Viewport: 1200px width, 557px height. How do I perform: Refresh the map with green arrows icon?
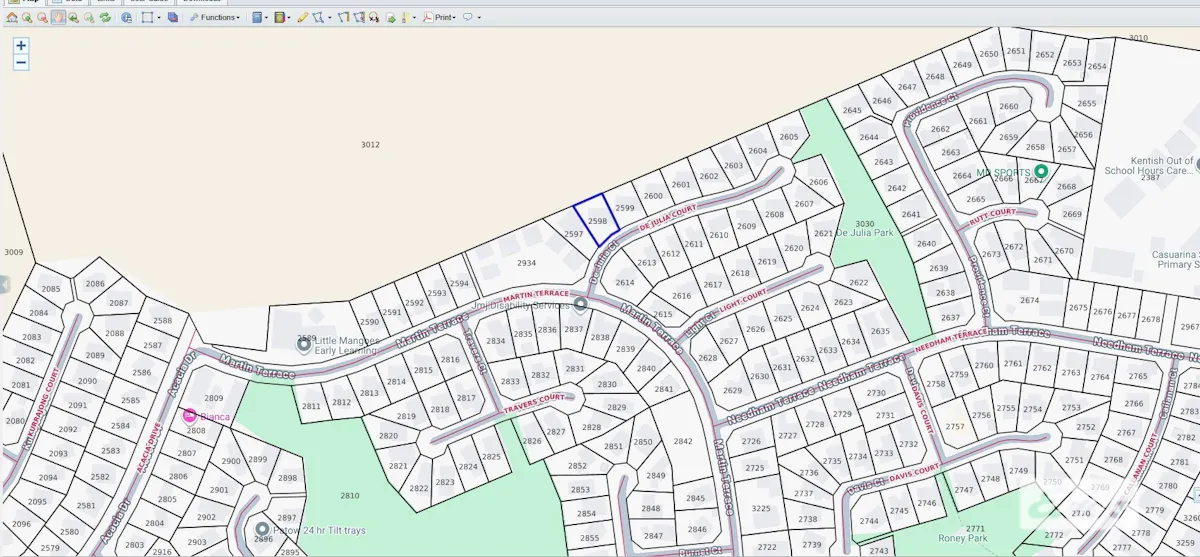(105, 17)
